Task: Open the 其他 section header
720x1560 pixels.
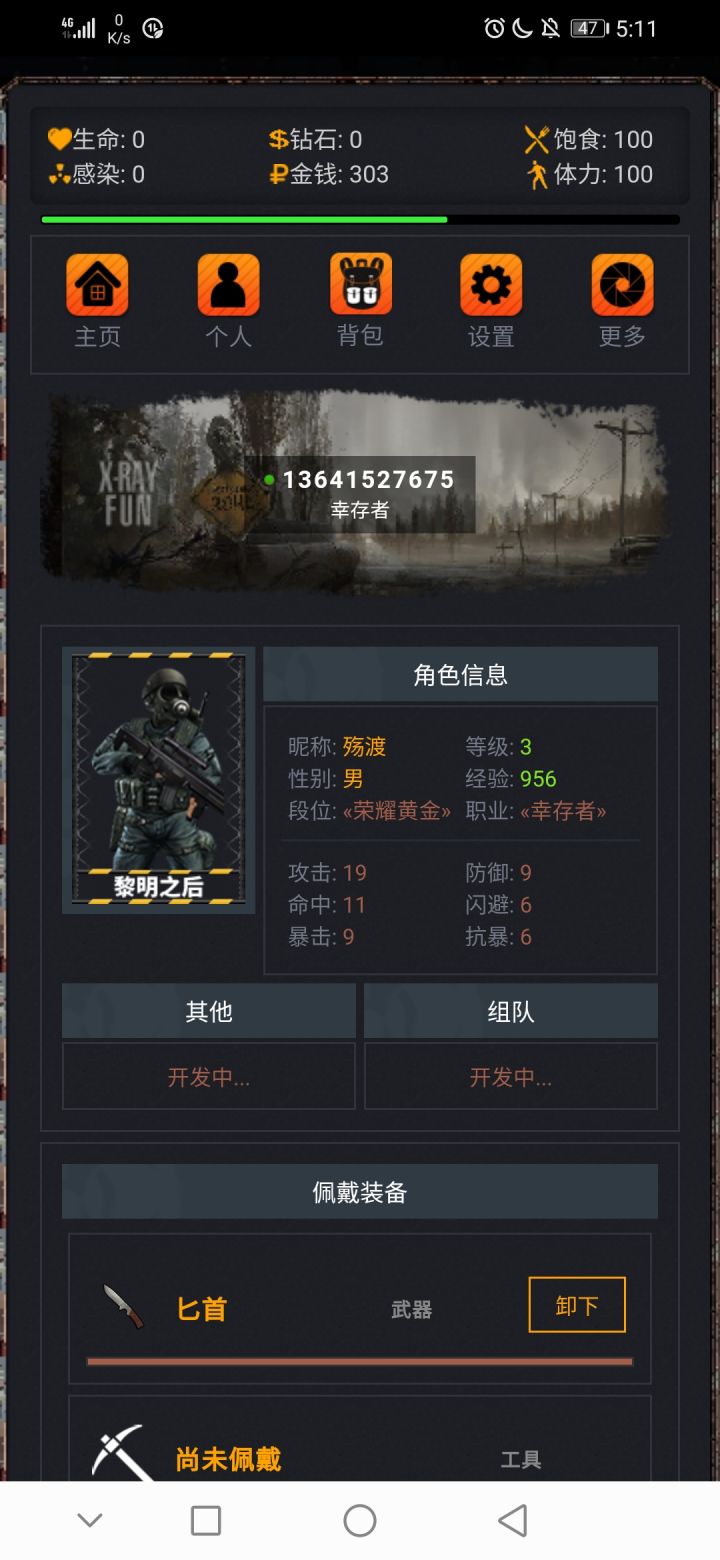Action: tap(209, 1011)
